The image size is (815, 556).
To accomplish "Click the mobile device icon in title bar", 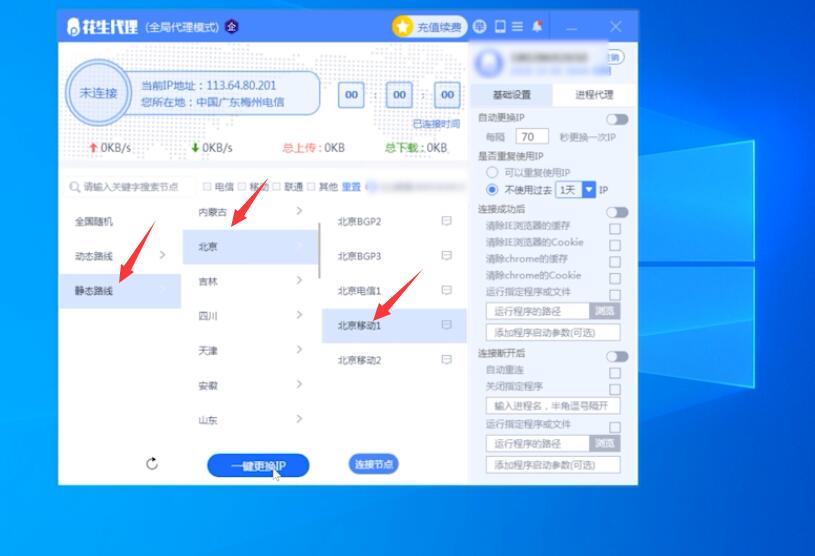I will pos(499,27).
